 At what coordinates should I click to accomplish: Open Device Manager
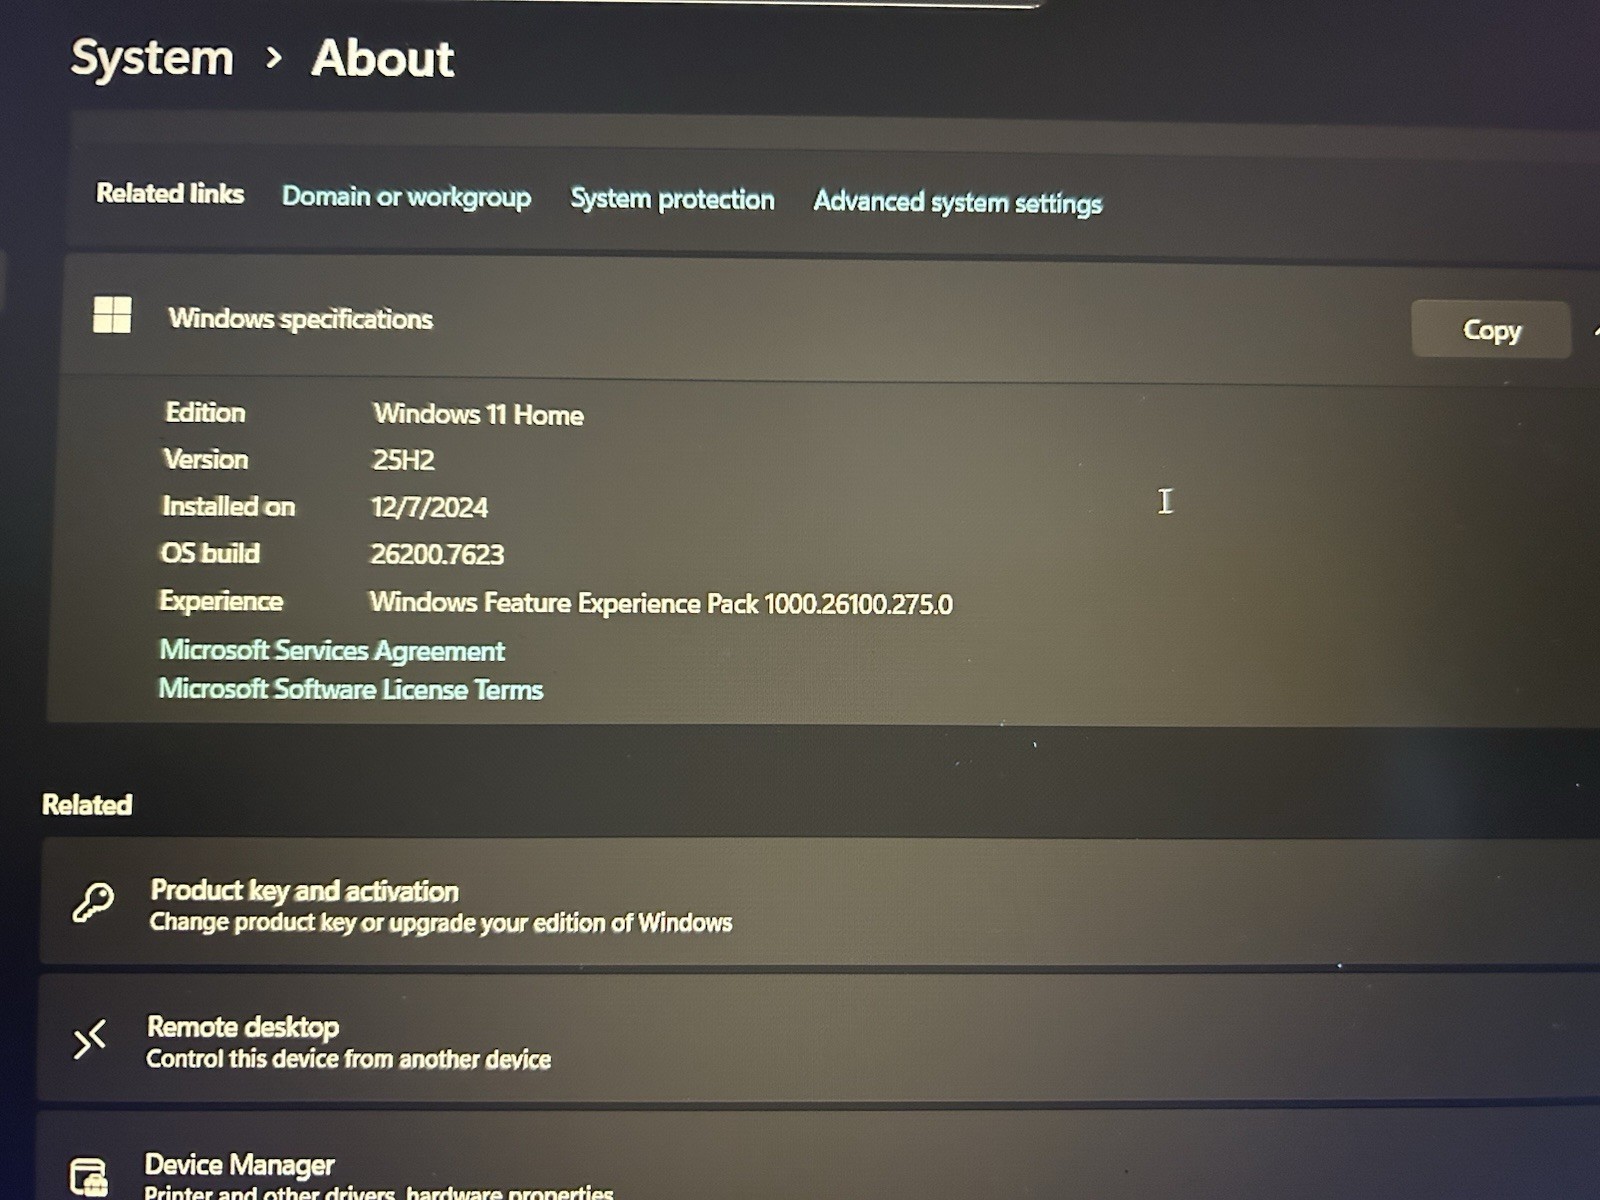coord(818,1157)
